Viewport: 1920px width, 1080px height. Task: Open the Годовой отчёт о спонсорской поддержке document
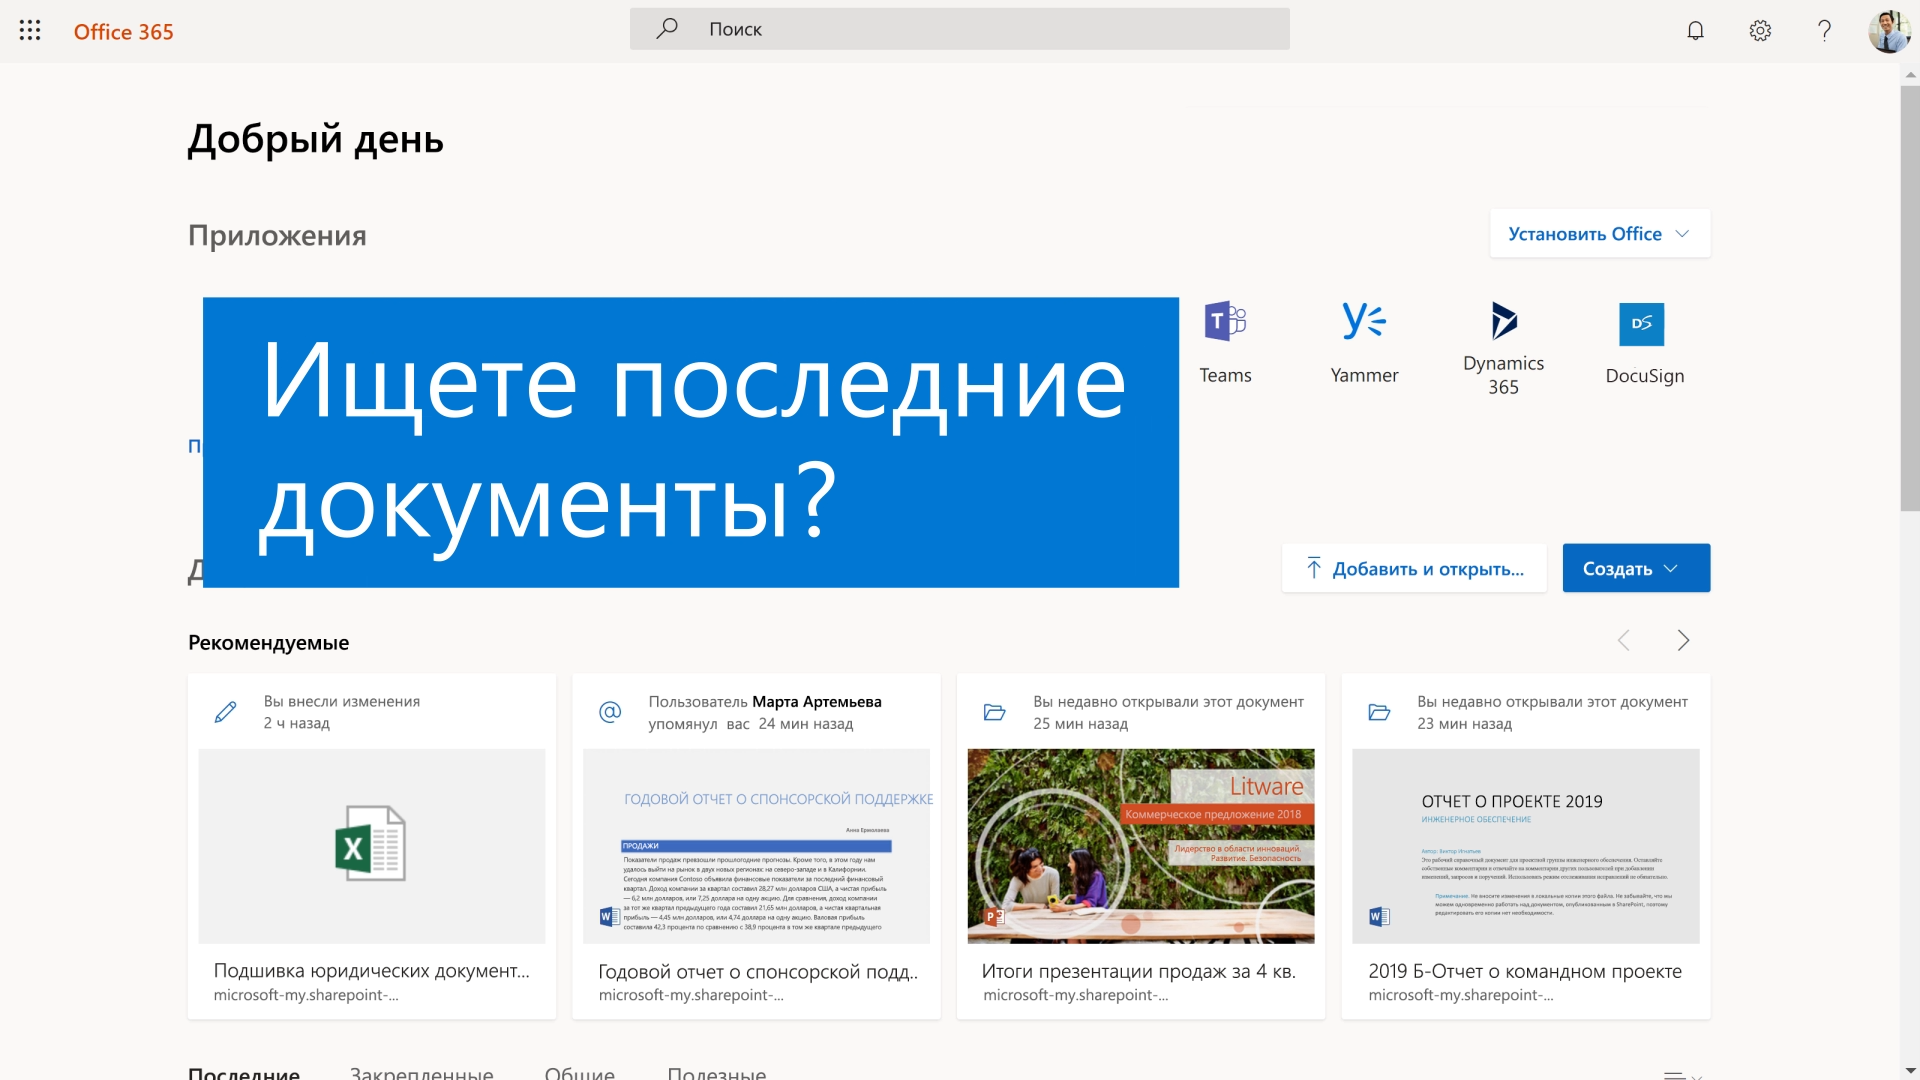click(756, 844)
